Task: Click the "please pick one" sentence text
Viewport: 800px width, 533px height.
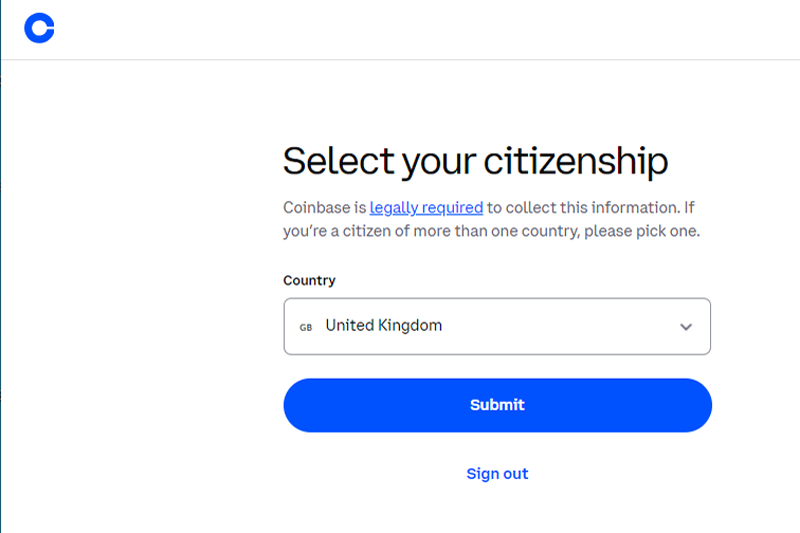Action: [x=642, y=231]
